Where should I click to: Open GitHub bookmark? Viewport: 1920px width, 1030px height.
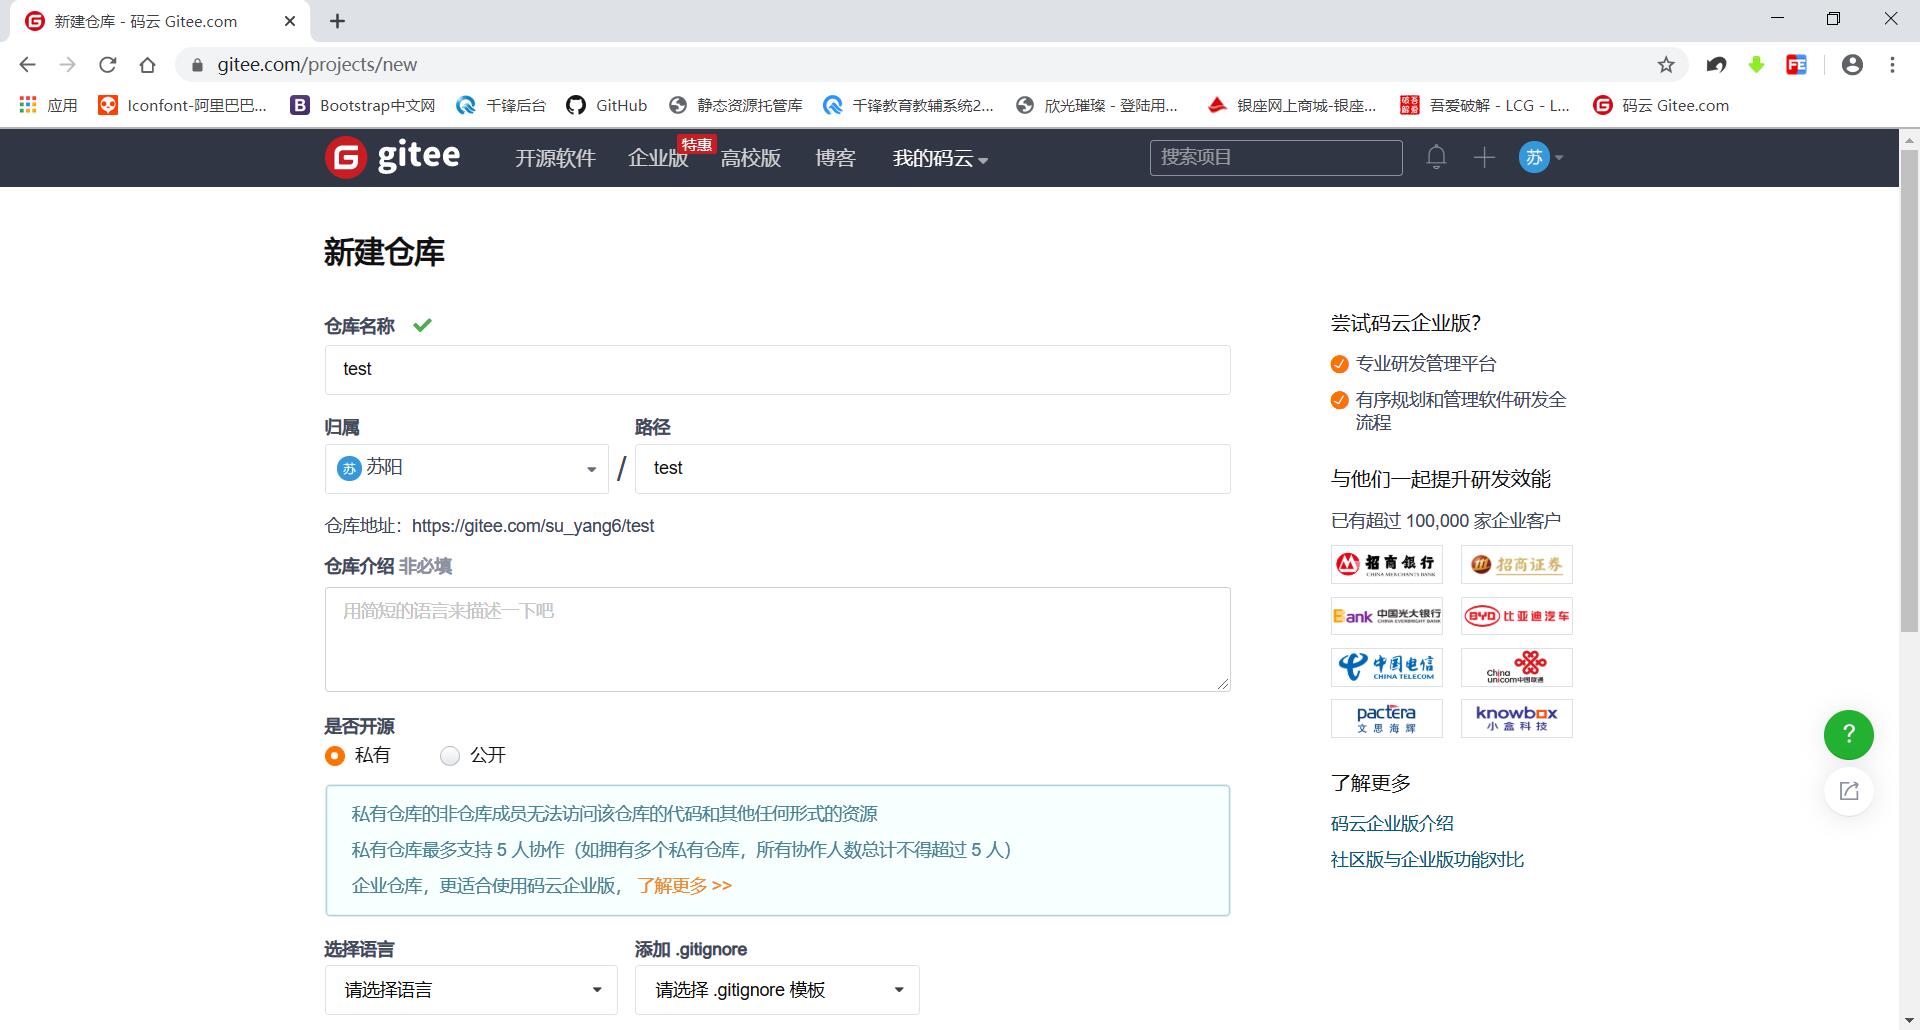click(606, 105)
